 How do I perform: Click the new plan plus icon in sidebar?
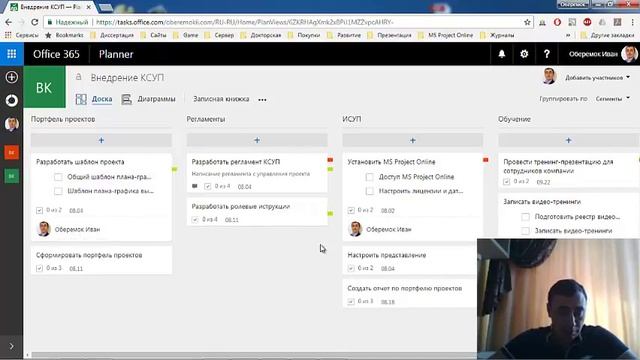[11, 77]
